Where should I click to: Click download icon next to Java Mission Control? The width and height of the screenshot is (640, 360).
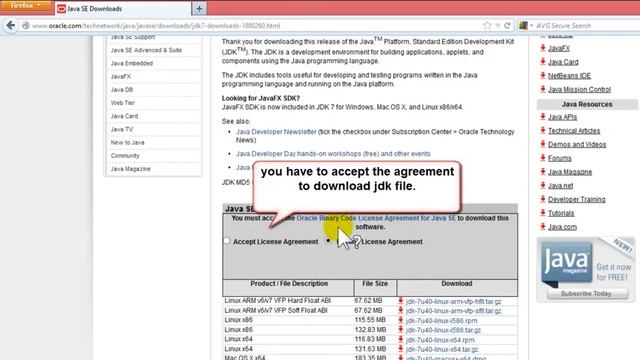(543, 89)
